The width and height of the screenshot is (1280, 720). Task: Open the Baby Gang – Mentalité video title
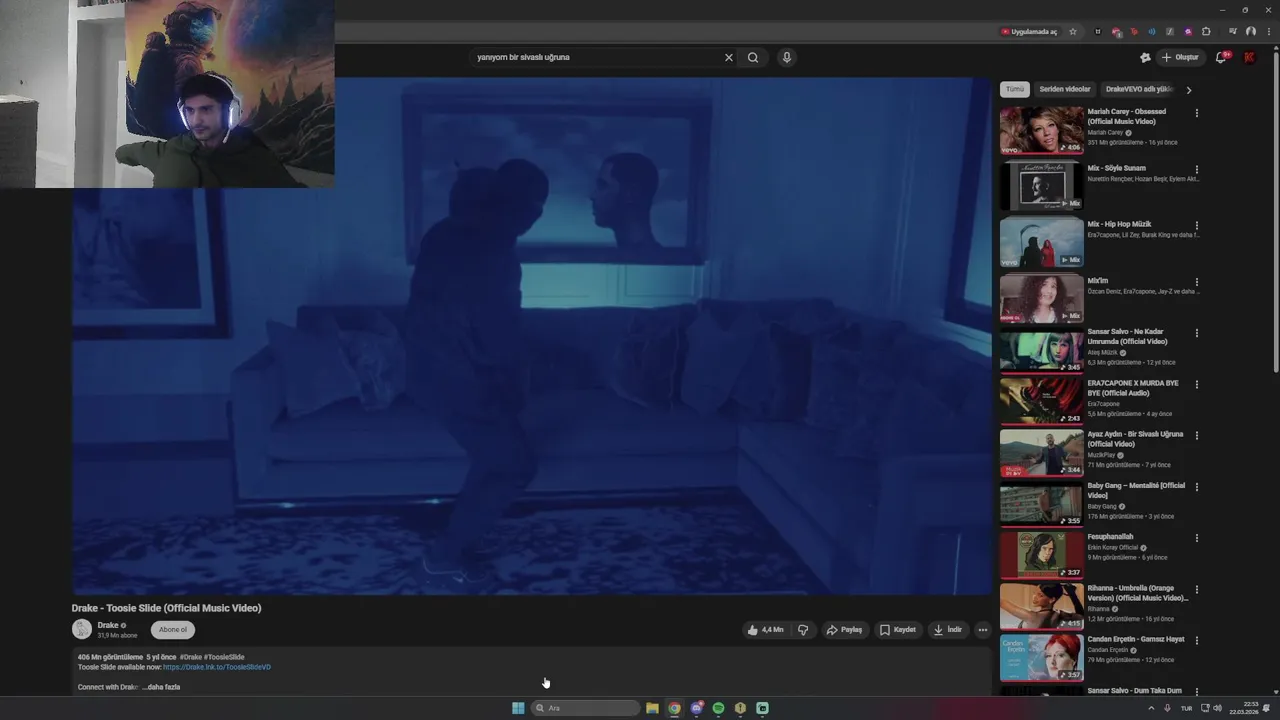1136,490
